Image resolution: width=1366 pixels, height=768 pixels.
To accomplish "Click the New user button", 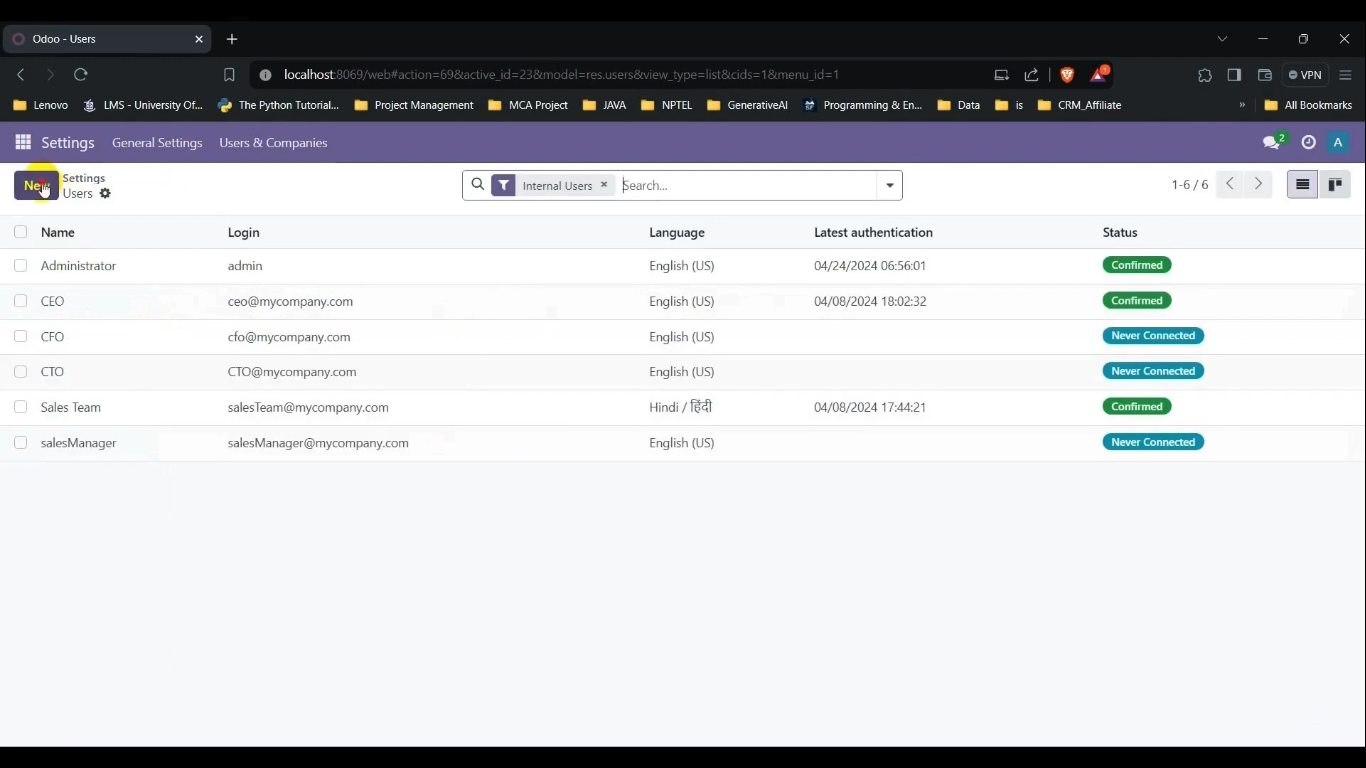I will (36, 185).
